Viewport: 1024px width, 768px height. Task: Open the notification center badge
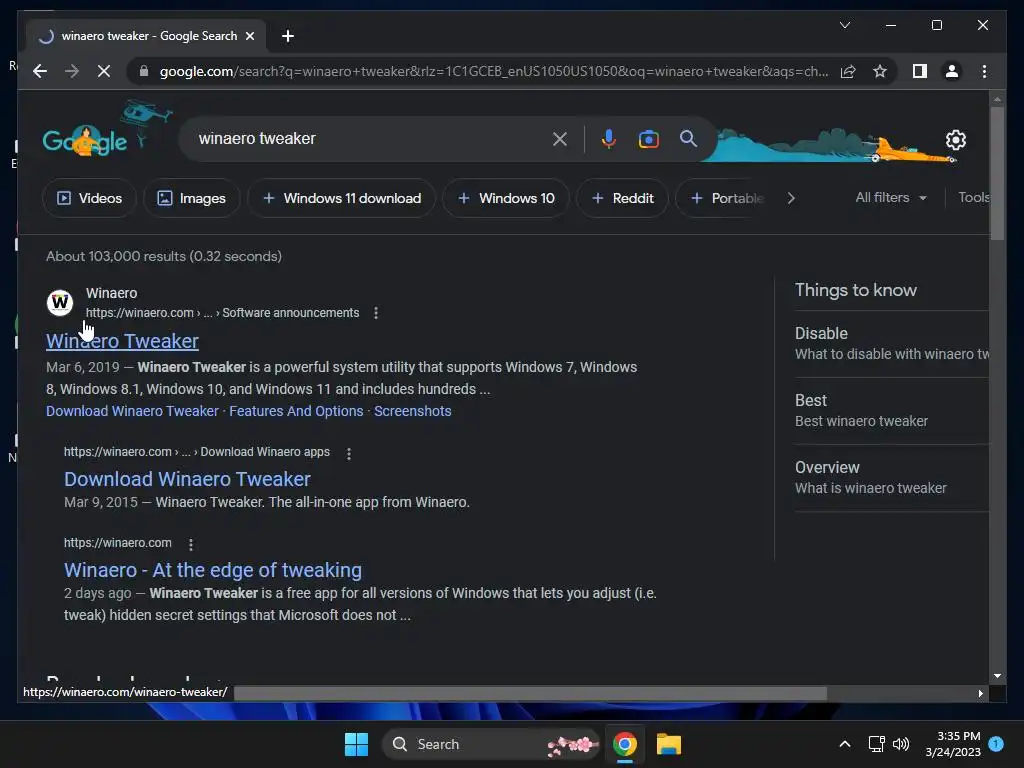point(996,743)
